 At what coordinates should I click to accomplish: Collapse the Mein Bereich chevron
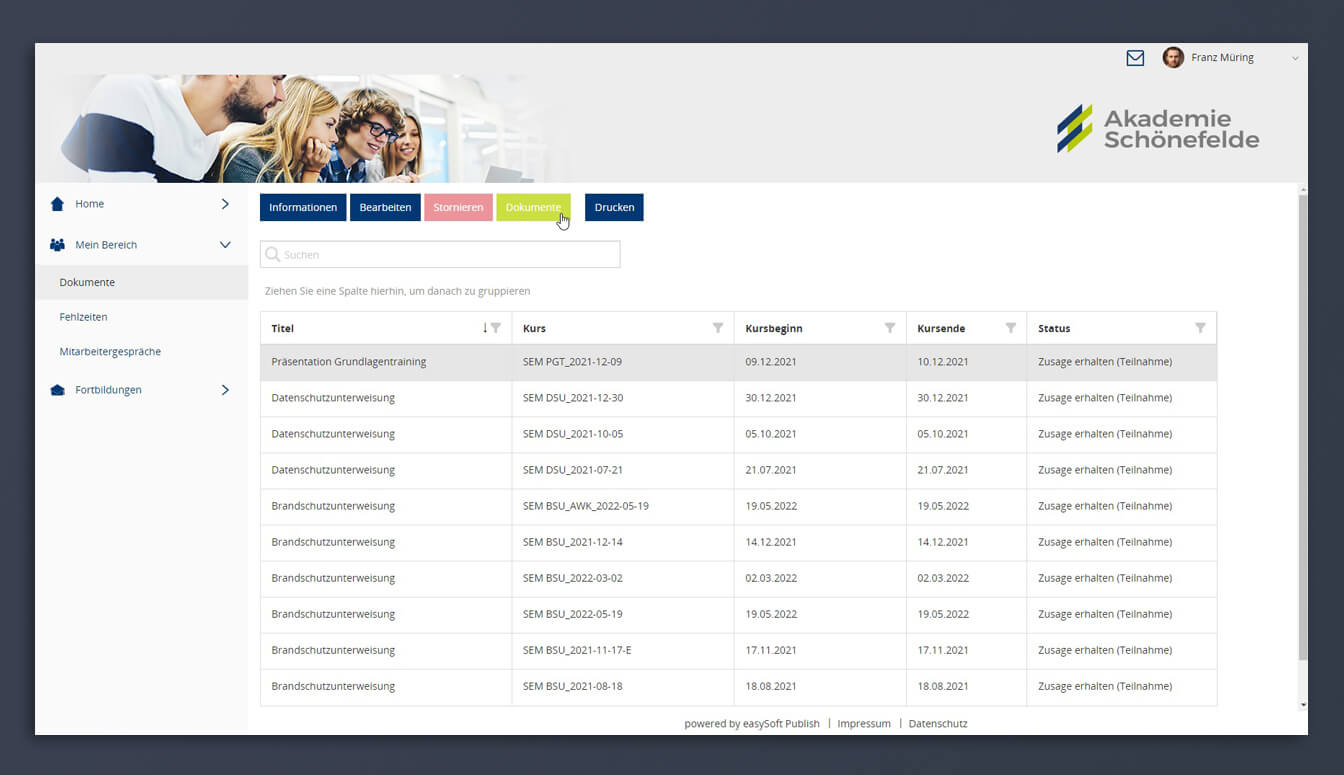click(225, 245)
